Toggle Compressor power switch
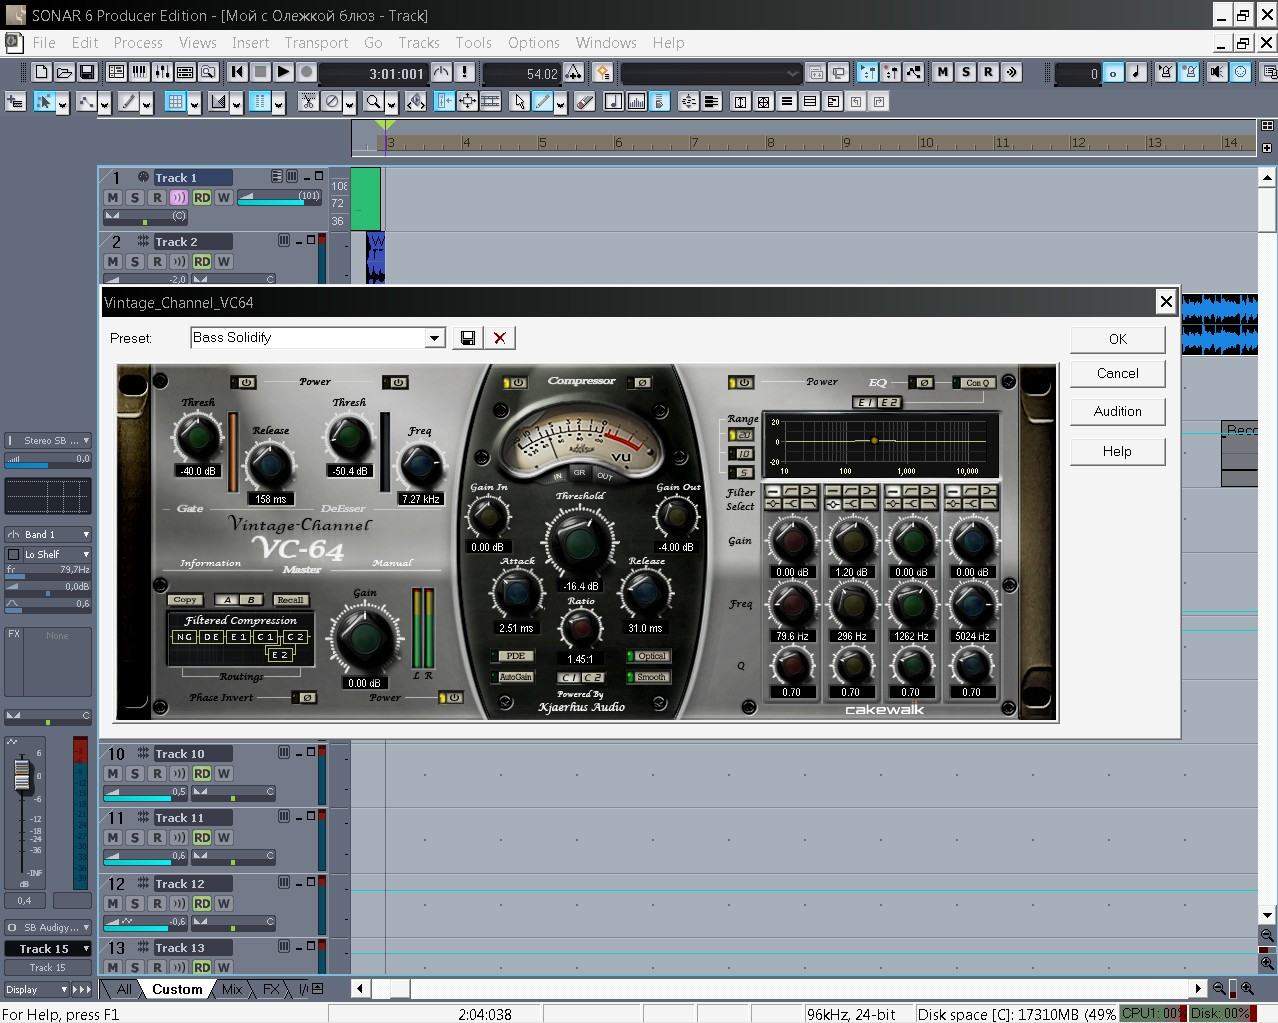This screenshot has width=1278, height=1023. (x=516, y=382)
